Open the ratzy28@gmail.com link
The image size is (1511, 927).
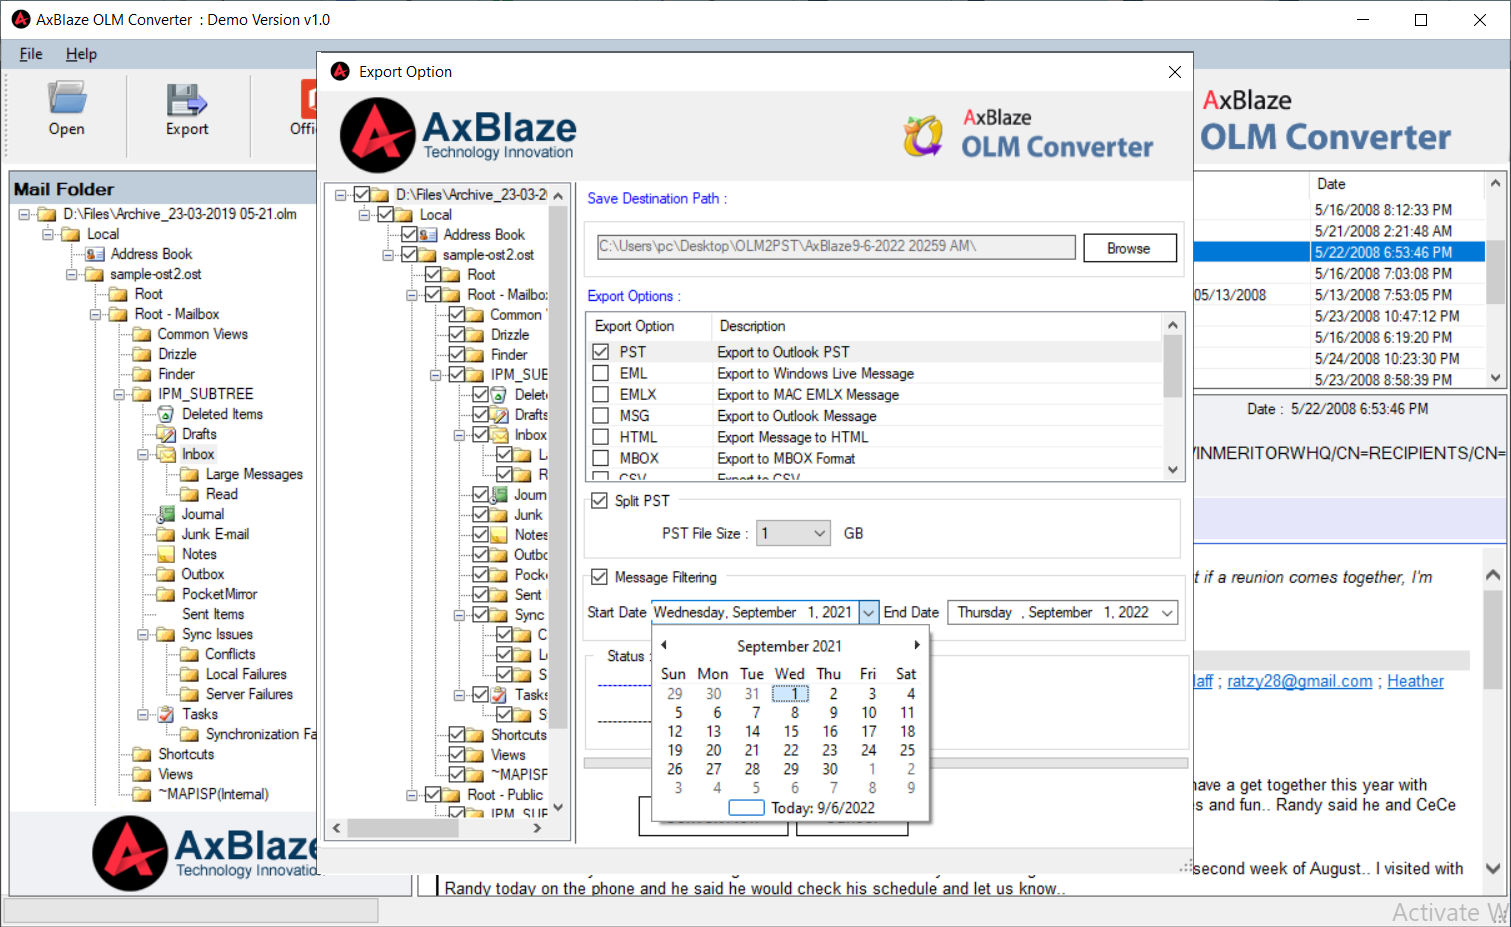point(1299,681)
